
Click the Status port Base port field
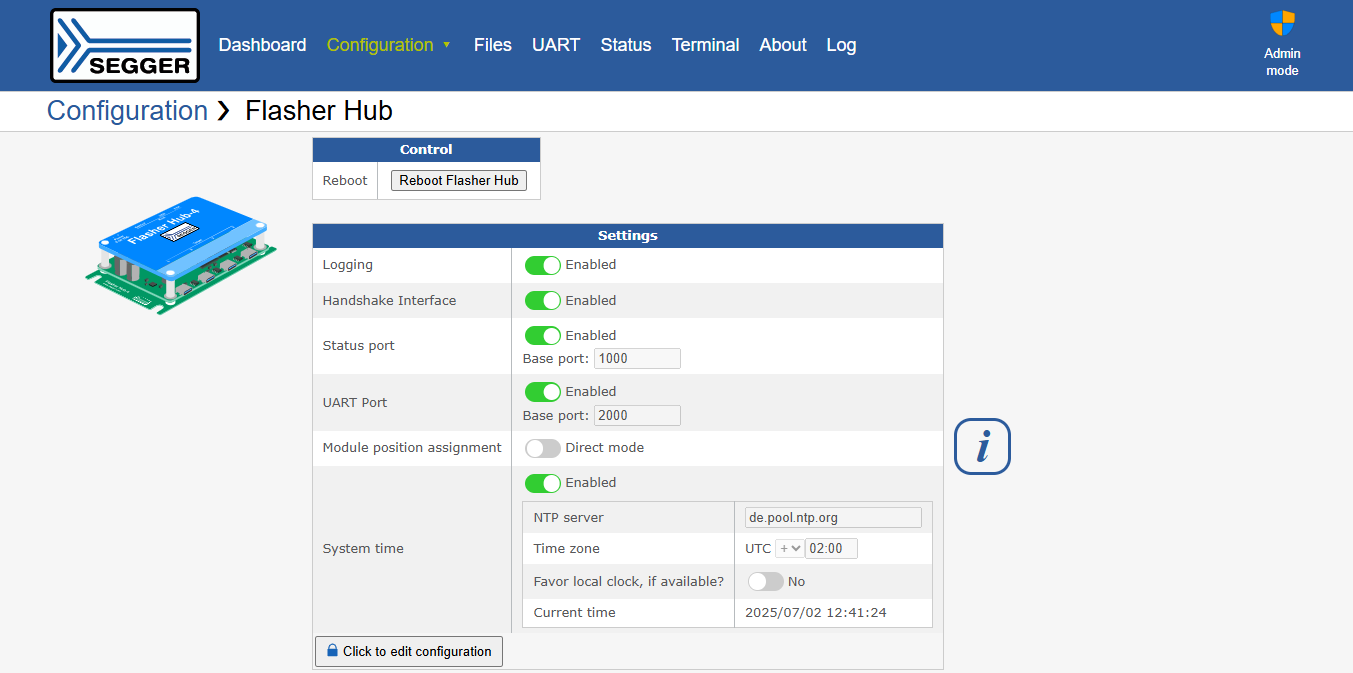[637, 359]
